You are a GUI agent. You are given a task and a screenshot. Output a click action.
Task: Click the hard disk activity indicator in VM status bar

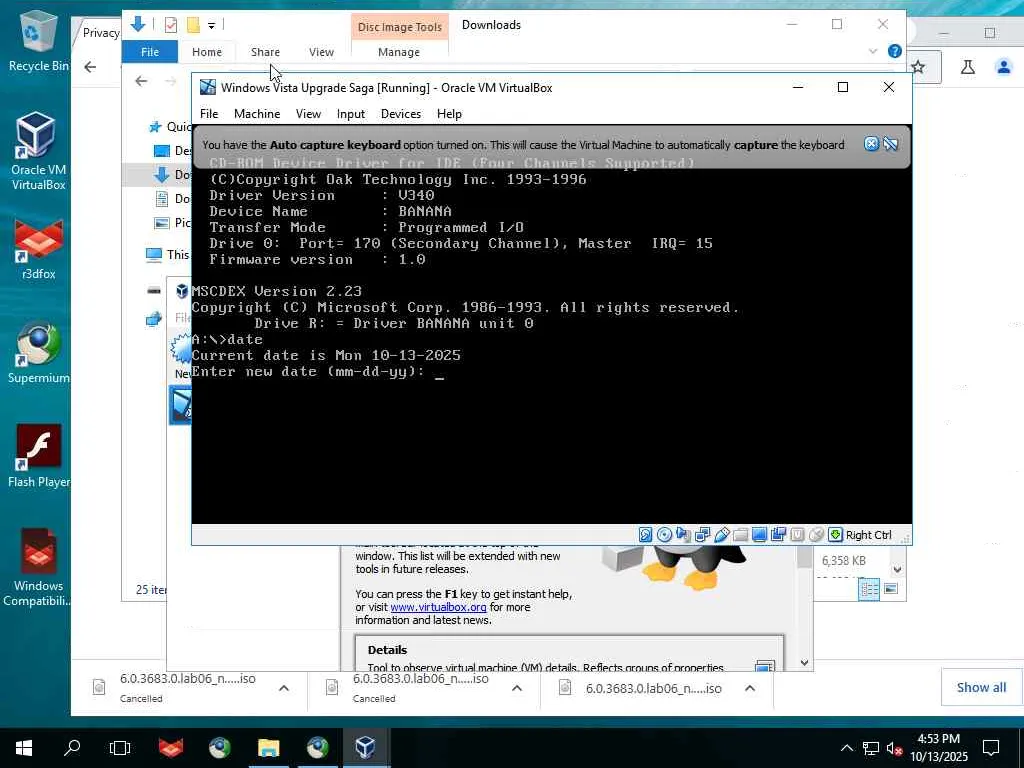[645, 535]
